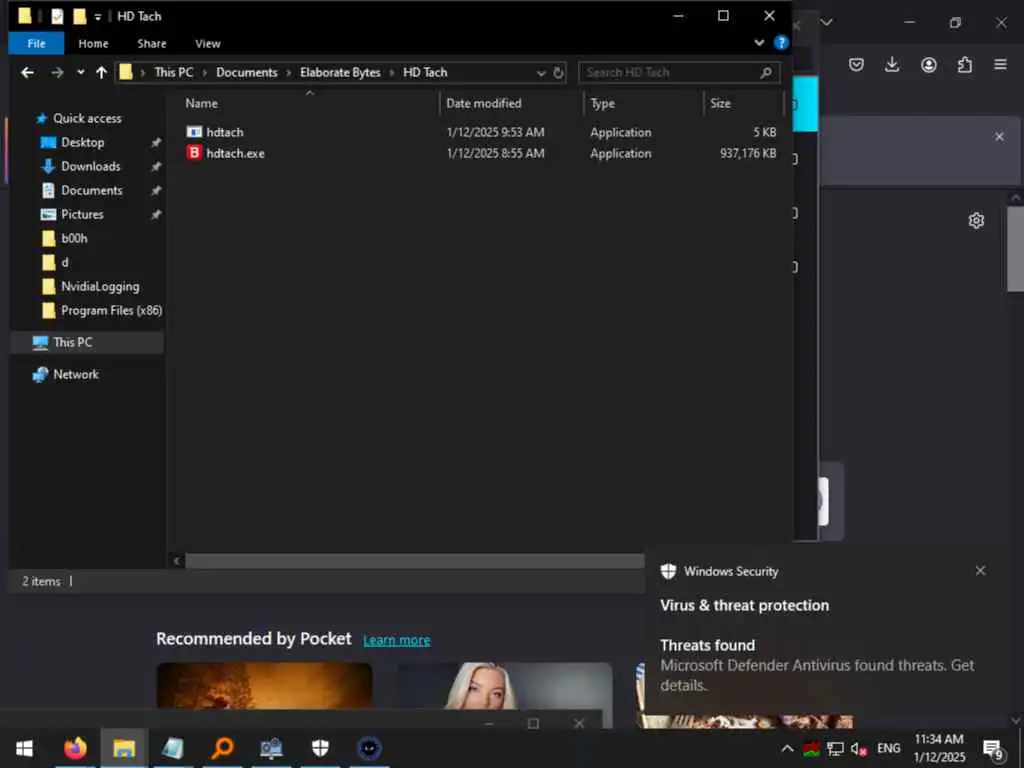Select the hdtach application file
This screenshot has width=1024, height=768.
pyautogui.click(x=225, y=132)
